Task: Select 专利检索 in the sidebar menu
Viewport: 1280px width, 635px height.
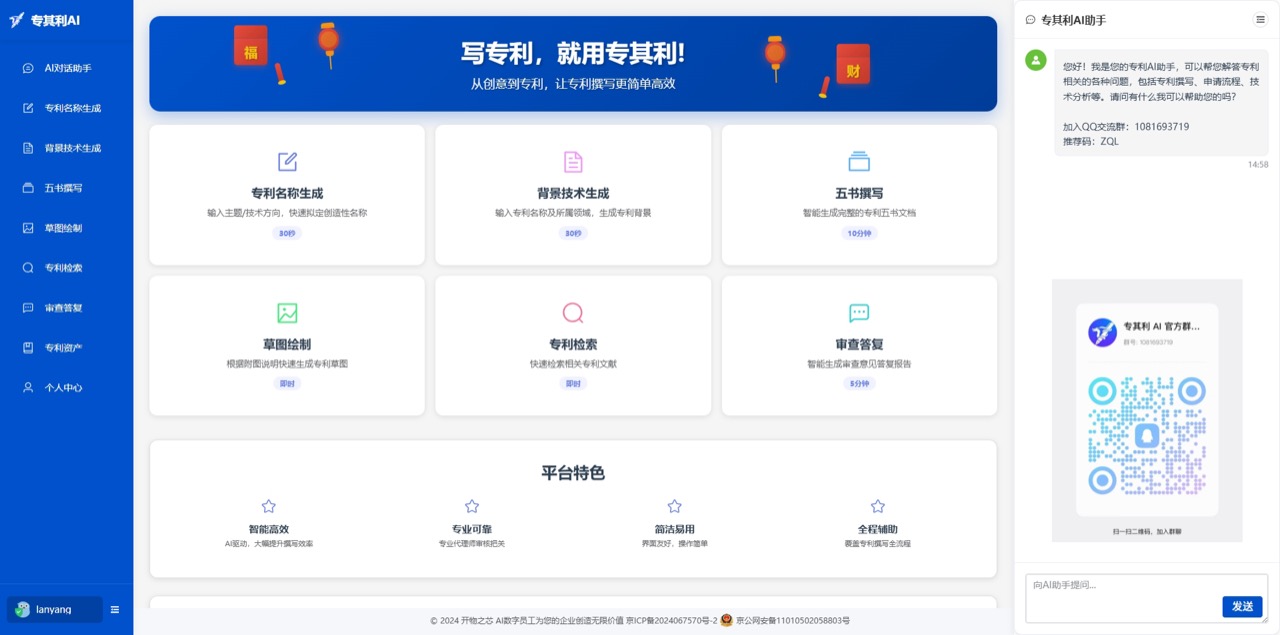Action: 66,268
